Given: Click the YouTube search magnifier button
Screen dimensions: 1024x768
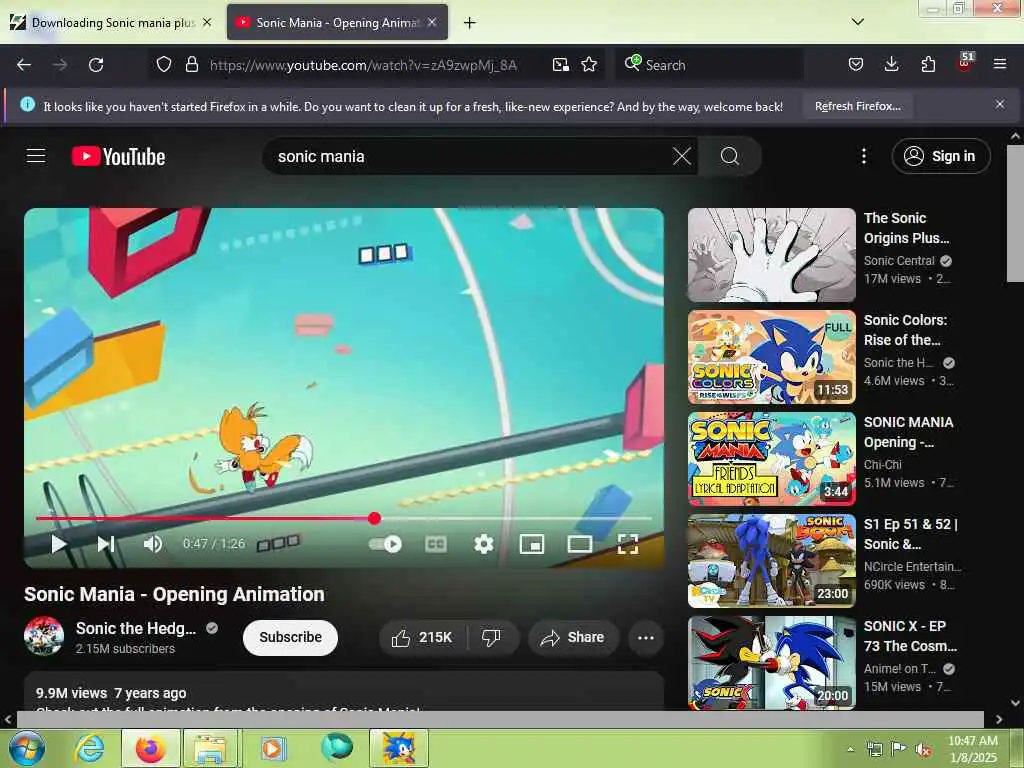Looking at the screenshot, I should tap(729, 156).
